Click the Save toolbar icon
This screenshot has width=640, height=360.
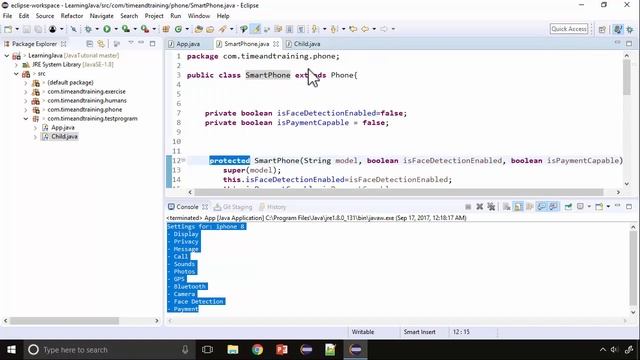pos(27,29)
